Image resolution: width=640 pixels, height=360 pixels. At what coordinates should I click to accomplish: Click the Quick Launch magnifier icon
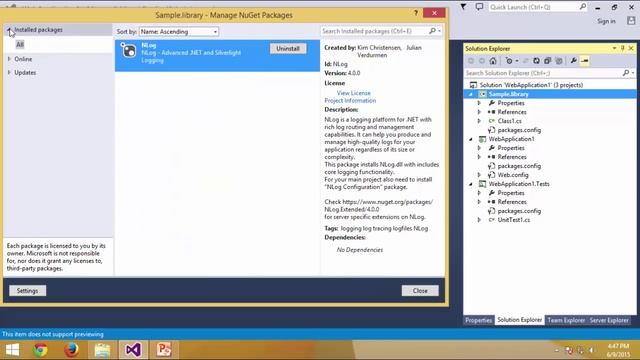click(x=583, y=7)
